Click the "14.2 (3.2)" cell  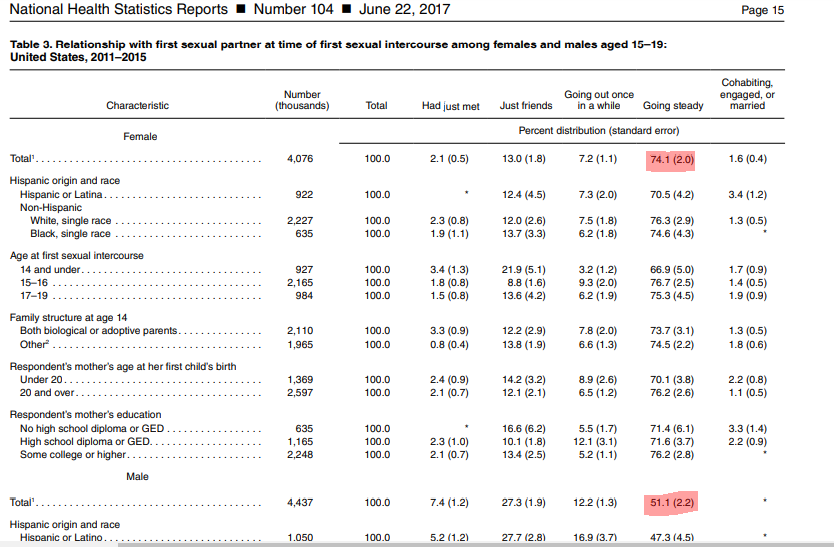coord(524,380)
